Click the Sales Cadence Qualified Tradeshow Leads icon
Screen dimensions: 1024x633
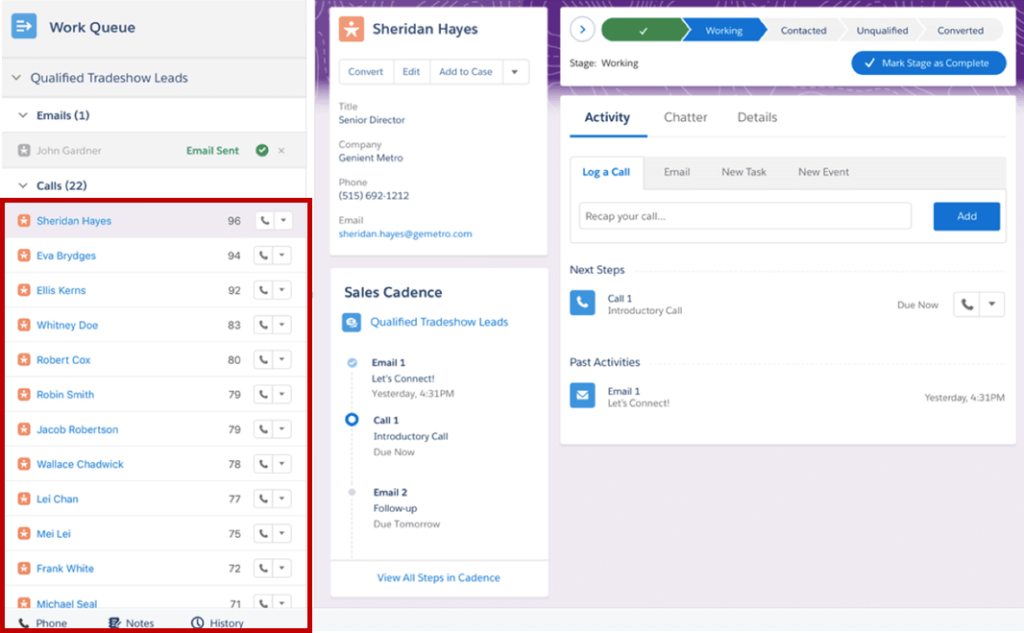click(x=352, y=323)
